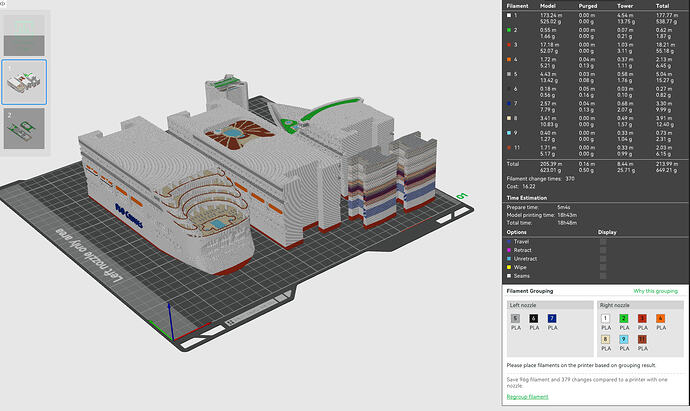Click filament 3 red chip under Right nozzle
Screen dimensions: 690x411
point(642,318)
